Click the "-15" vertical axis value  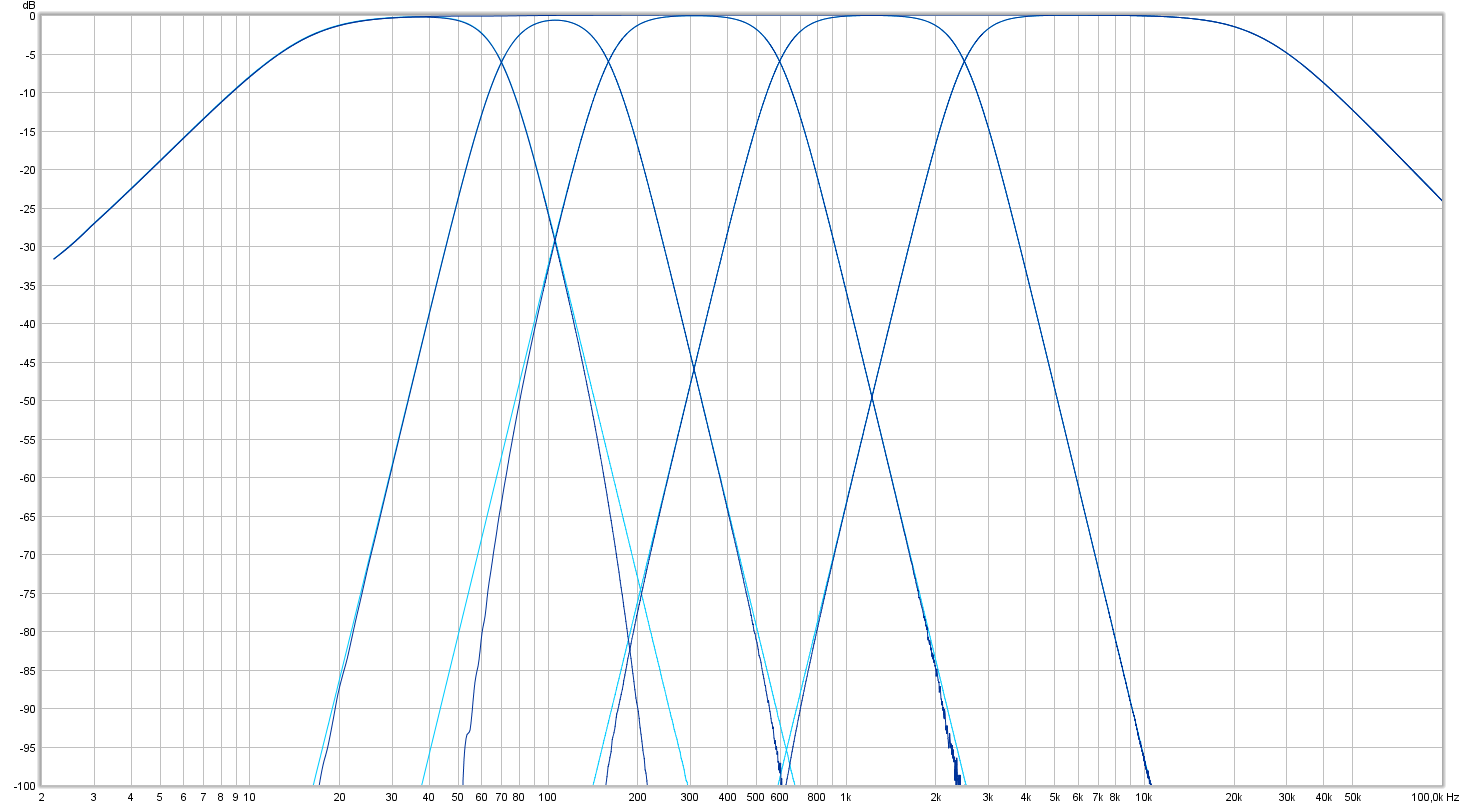pyautogui.click(x=28, y=132)
